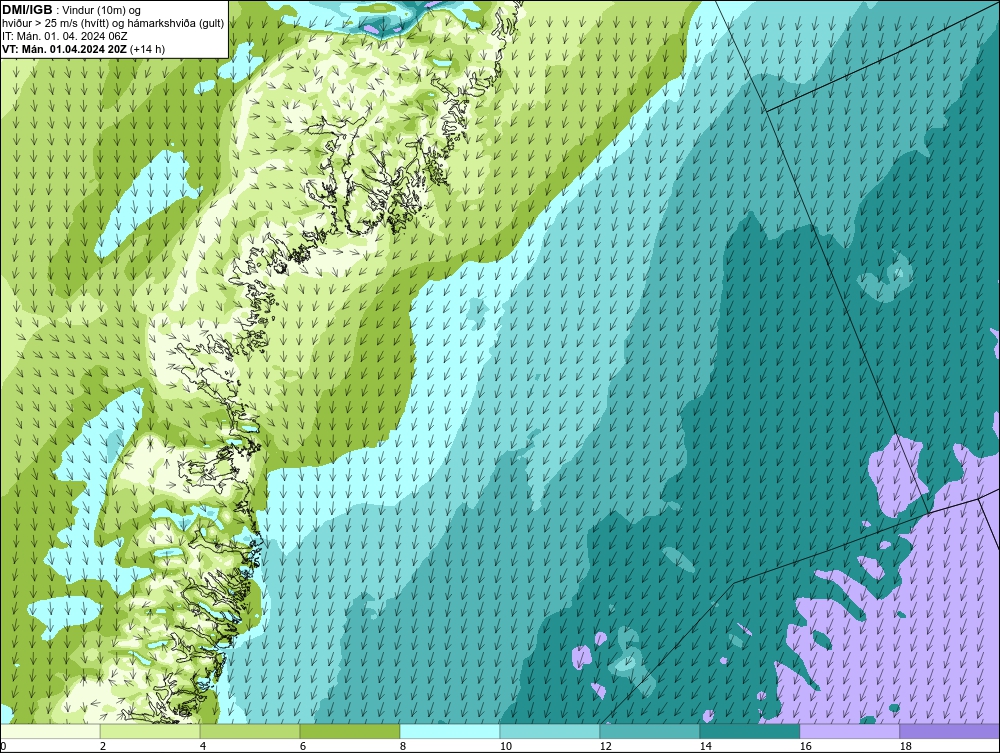Click the scale label '8'
1000x753 pixels.
tap(402, 746)
